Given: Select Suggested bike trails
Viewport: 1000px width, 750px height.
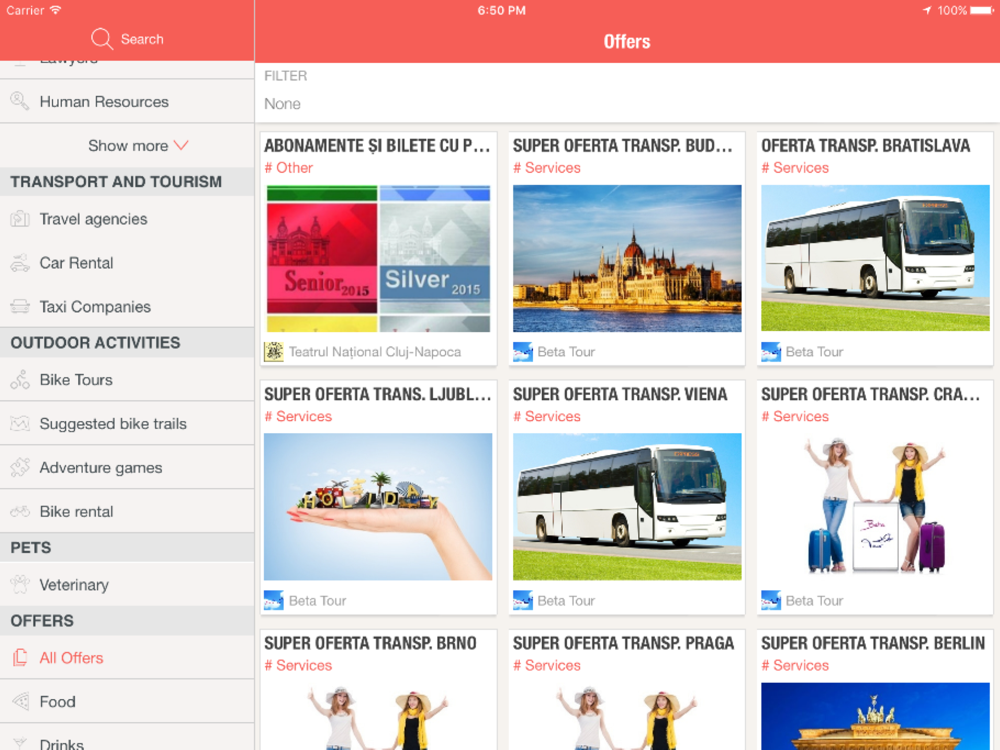Looking at the screenshot, I should coord(128,423).
